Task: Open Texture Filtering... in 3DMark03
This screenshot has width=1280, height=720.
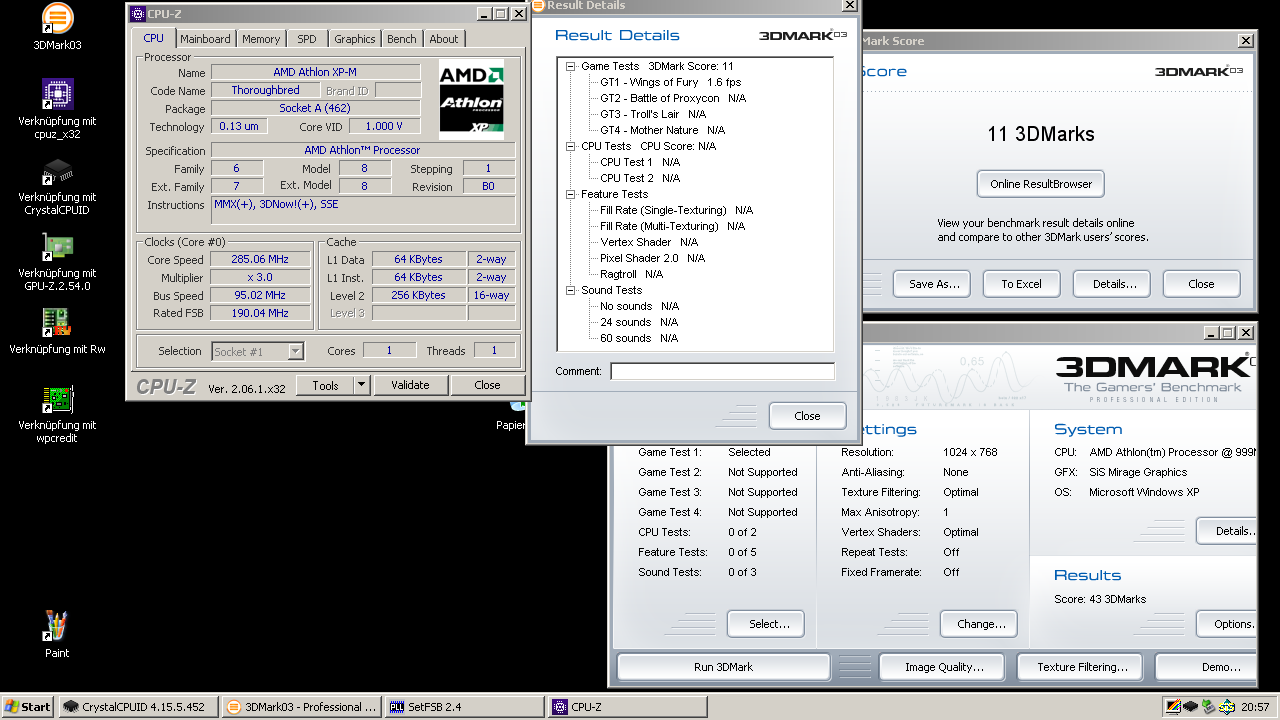Action: click(1082, 667)
